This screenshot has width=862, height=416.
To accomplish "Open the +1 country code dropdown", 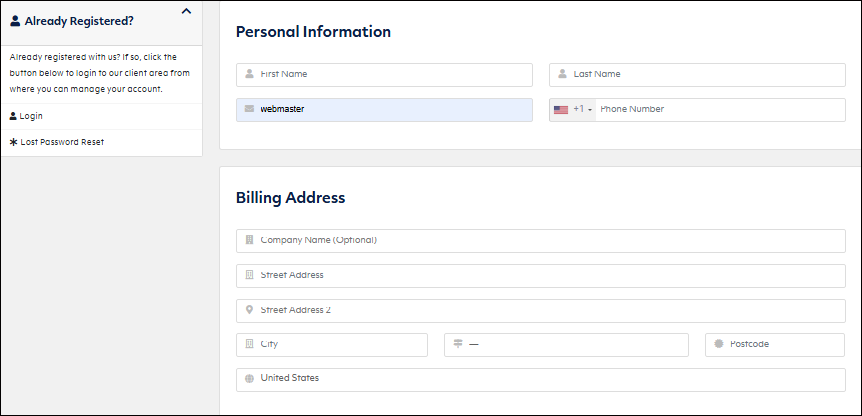I will (x=573, y=110).
